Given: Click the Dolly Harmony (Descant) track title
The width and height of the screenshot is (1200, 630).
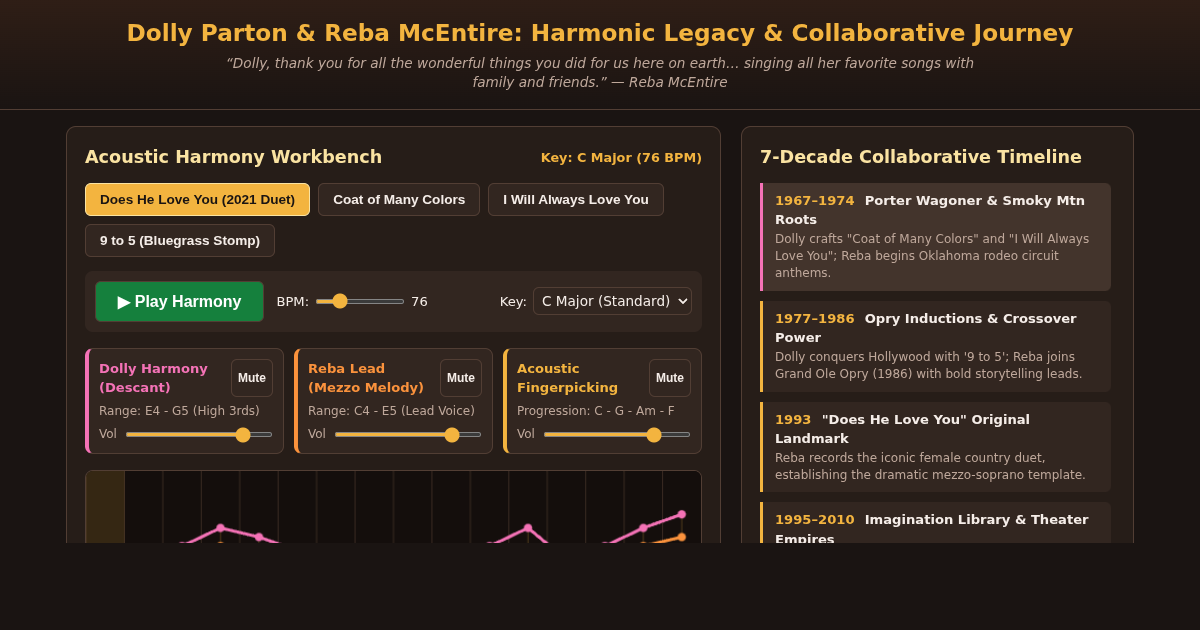Looking at the screenshot, I should [153, 378].
